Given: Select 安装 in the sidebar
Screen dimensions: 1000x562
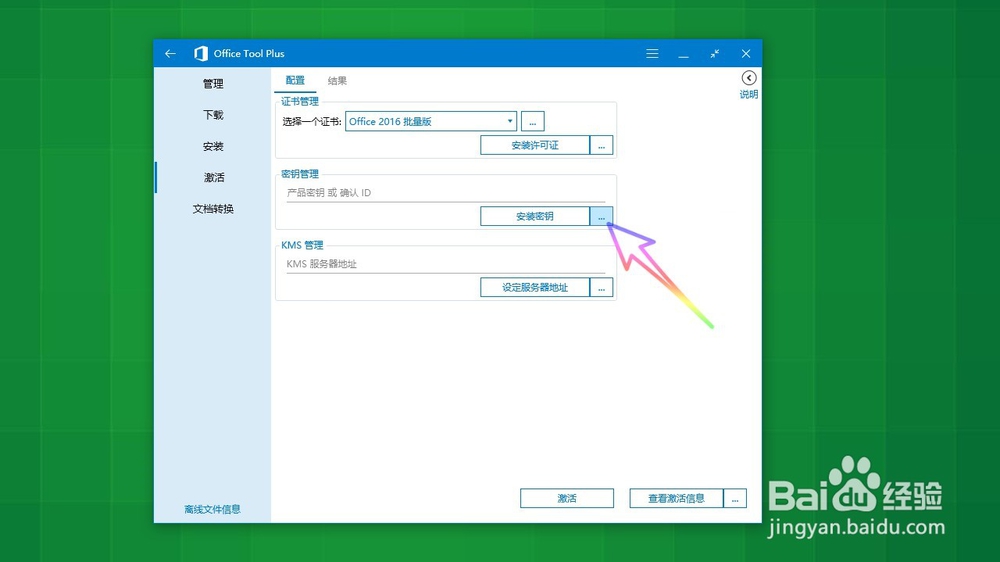Looking at the screenshot, I should (x=213, y=146).
